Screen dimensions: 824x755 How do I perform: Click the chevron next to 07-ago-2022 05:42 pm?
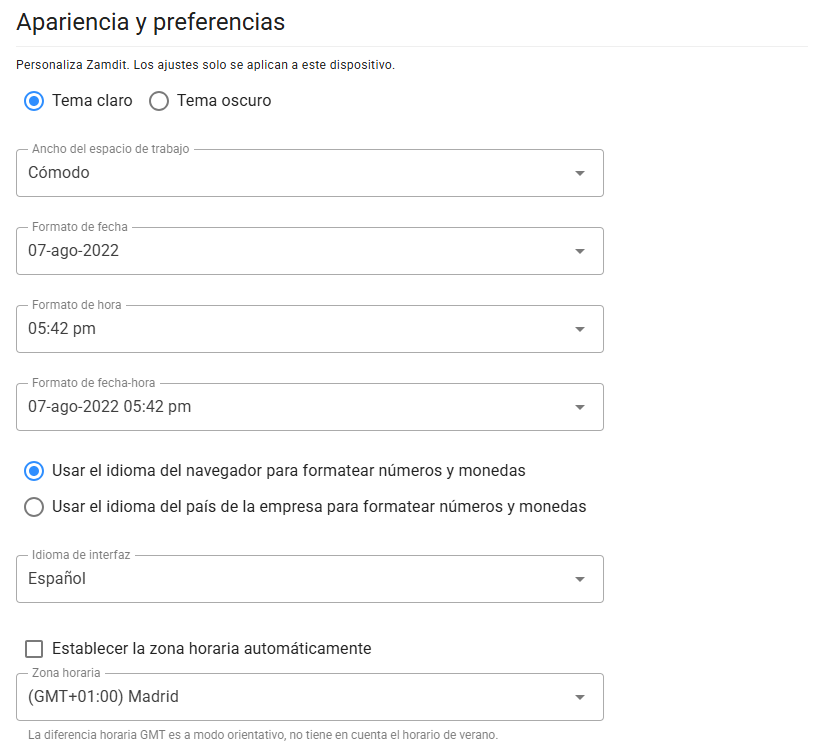coord(579,406)
